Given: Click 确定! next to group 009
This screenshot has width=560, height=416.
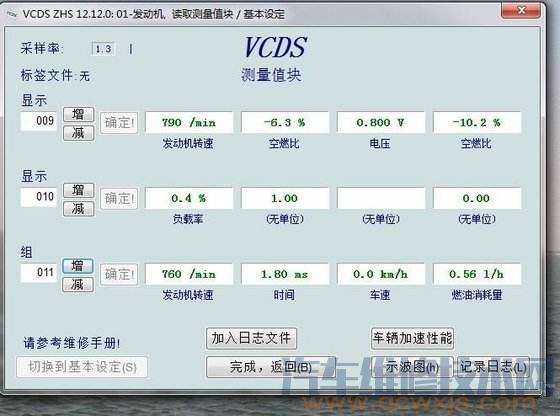Looking at the screenshot, I should 119,123.
